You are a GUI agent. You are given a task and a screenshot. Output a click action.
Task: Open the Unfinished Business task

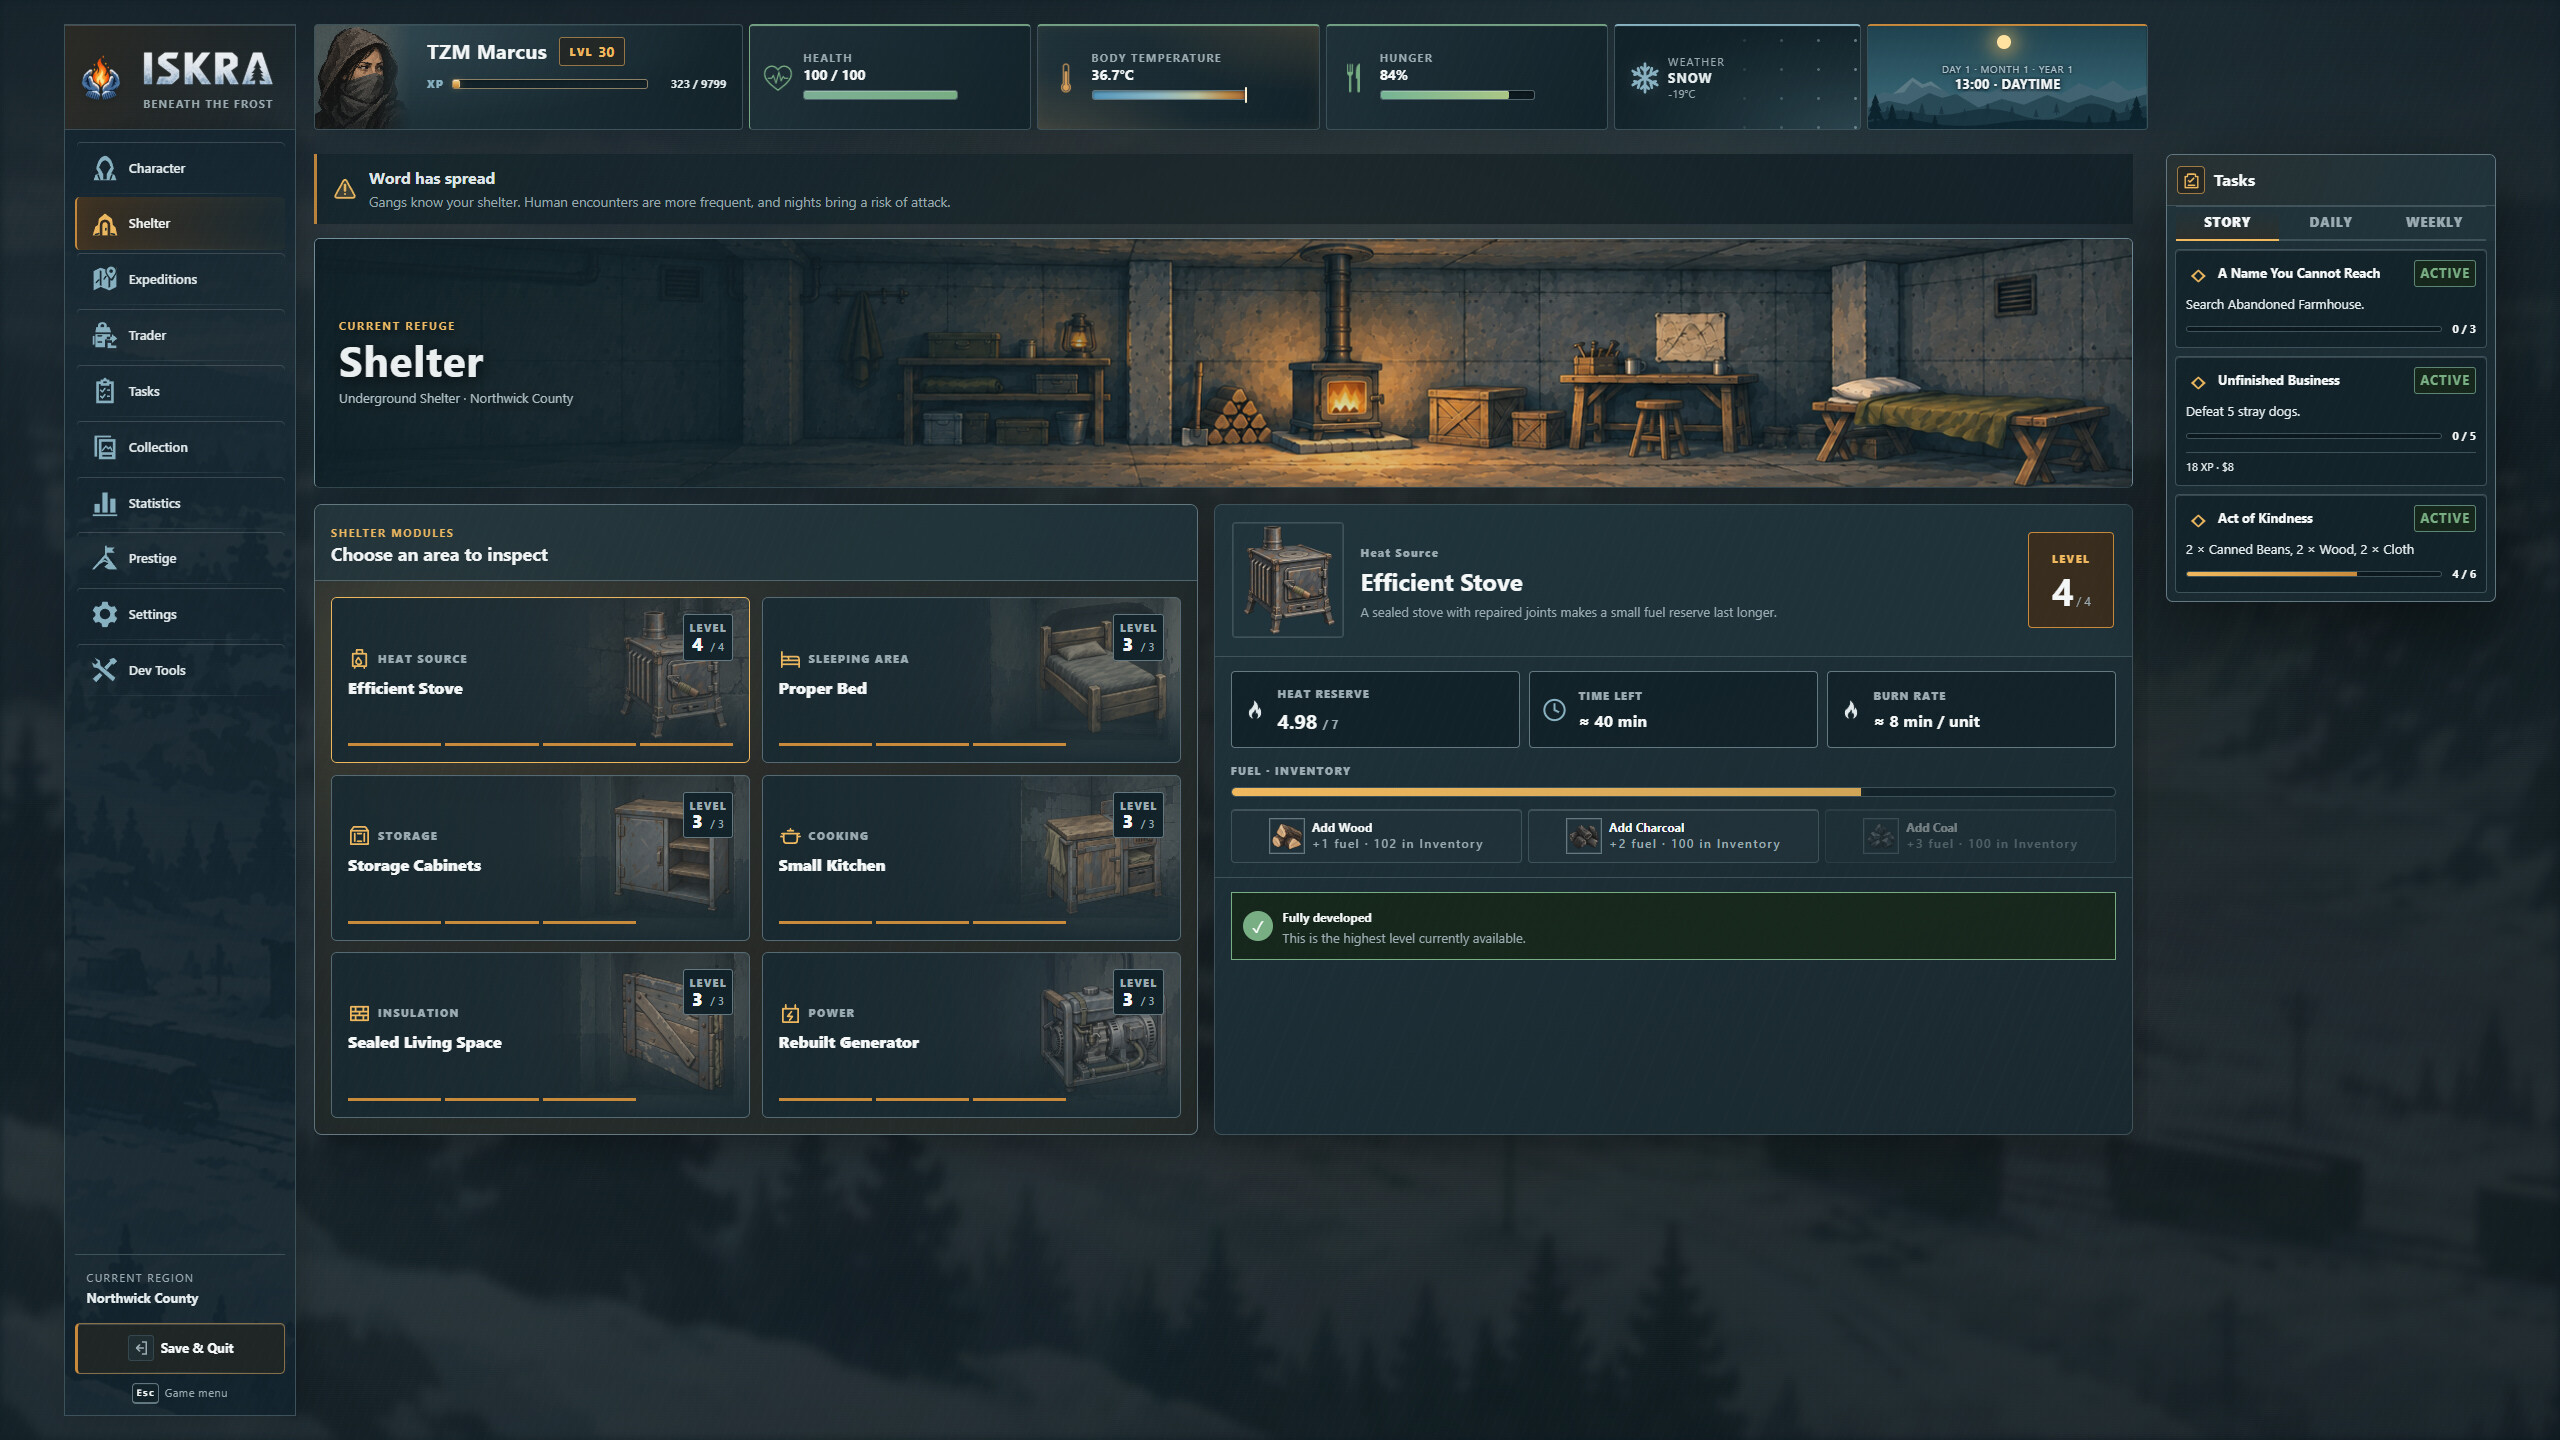(x=2330, y=420)
